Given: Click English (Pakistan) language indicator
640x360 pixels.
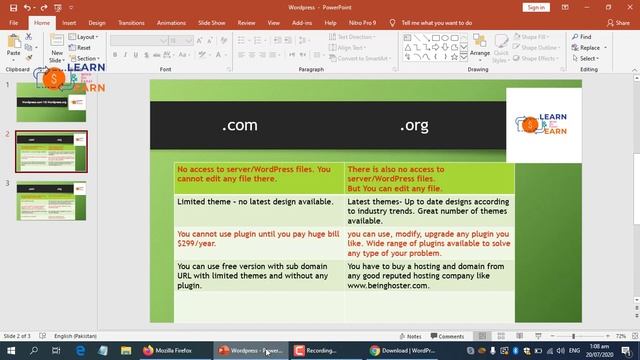Looking at the screenshot, I should pyautogui.click(x=75, y=336).
